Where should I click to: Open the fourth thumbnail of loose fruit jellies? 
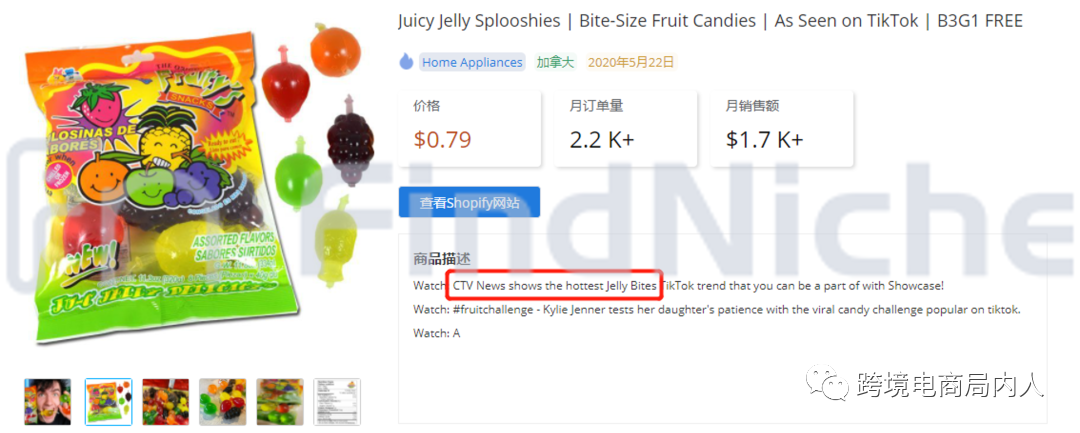(222, 401)
